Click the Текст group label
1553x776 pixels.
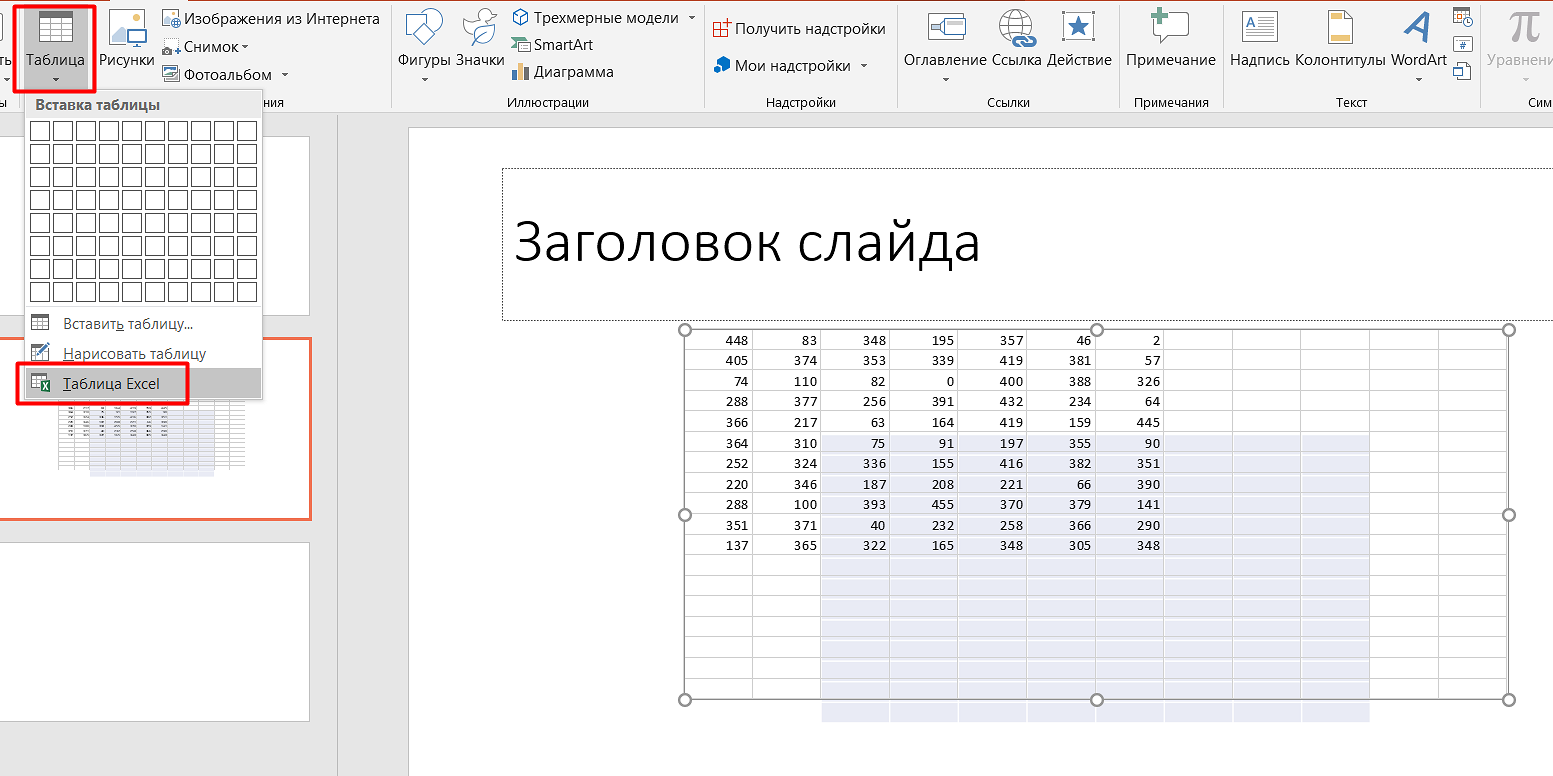(x=1351, y=103)
